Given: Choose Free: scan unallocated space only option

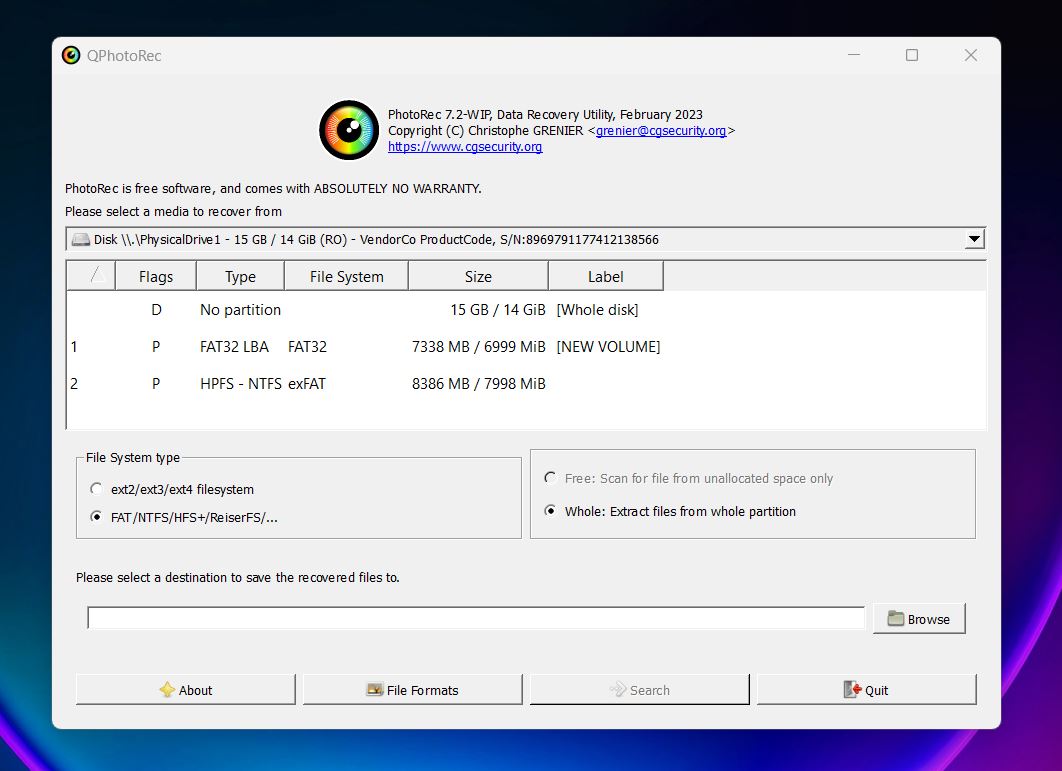Looking at the screenshot, I should click(x=551, y=478).
